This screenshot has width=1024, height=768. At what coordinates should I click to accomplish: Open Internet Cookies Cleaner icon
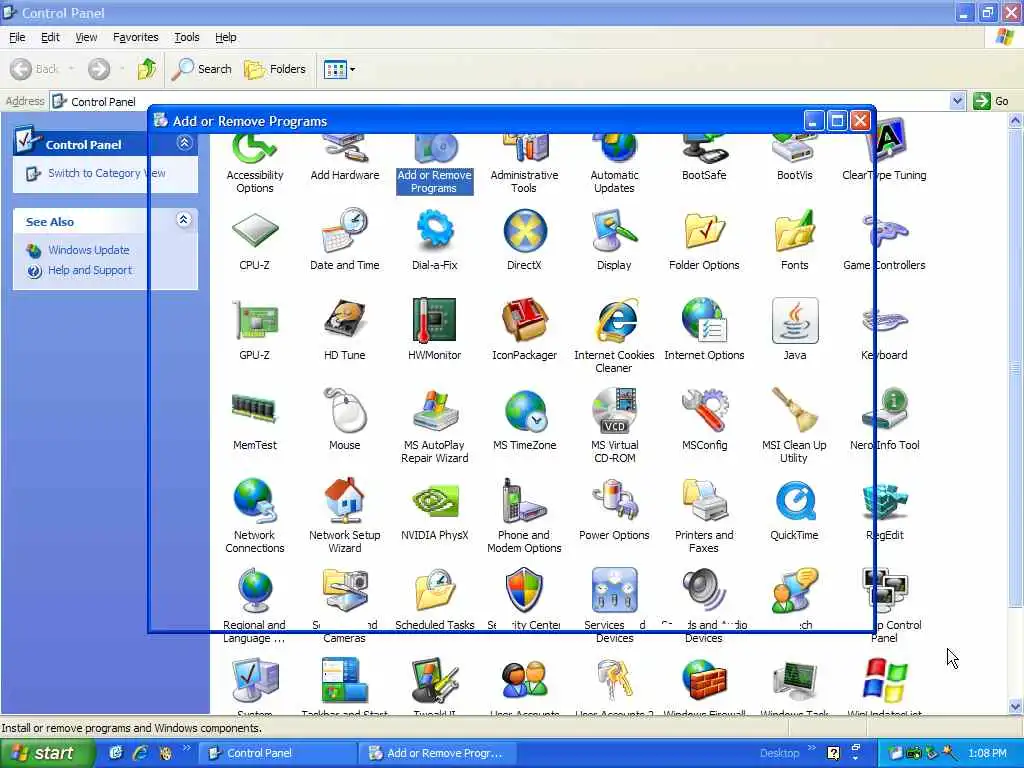(615, 321)
